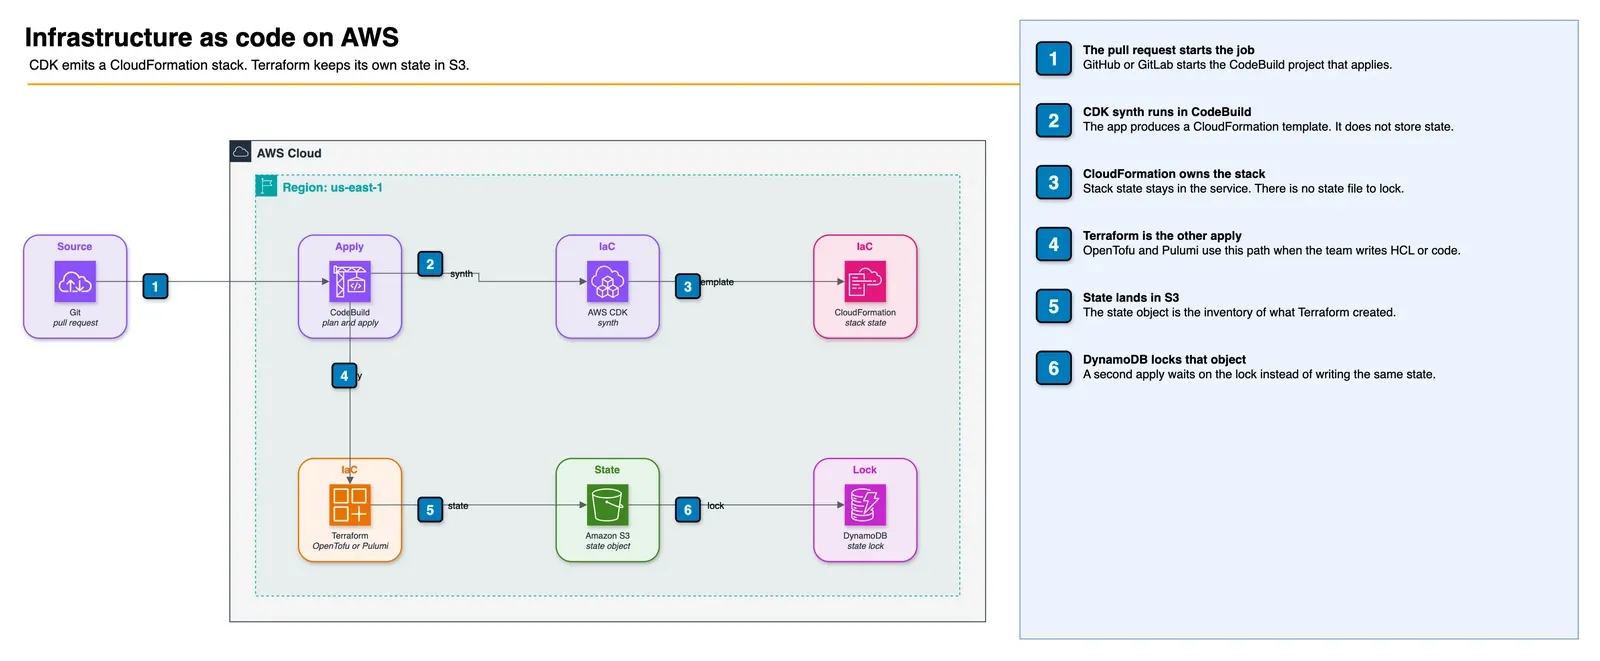
Task: Click the AWS CDK icon
Action: pyautogui.click(x=608, y=282)
